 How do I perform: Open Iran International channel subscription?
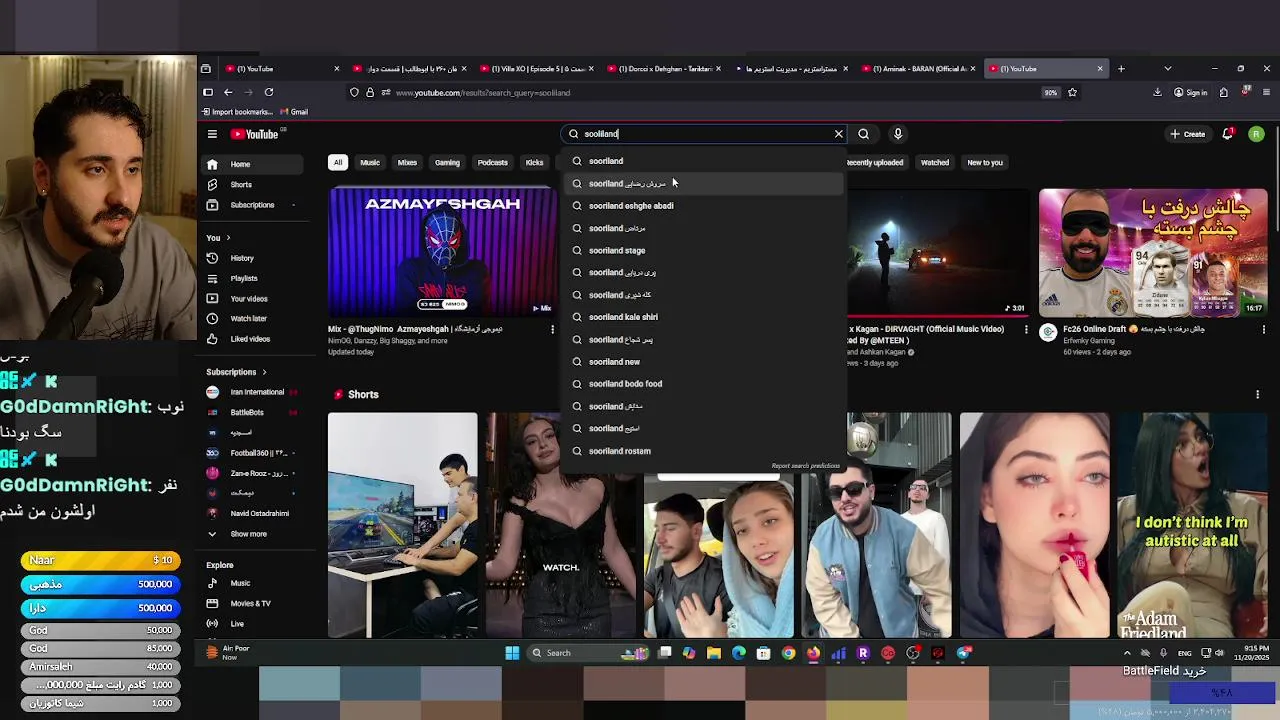pos(253,392)
